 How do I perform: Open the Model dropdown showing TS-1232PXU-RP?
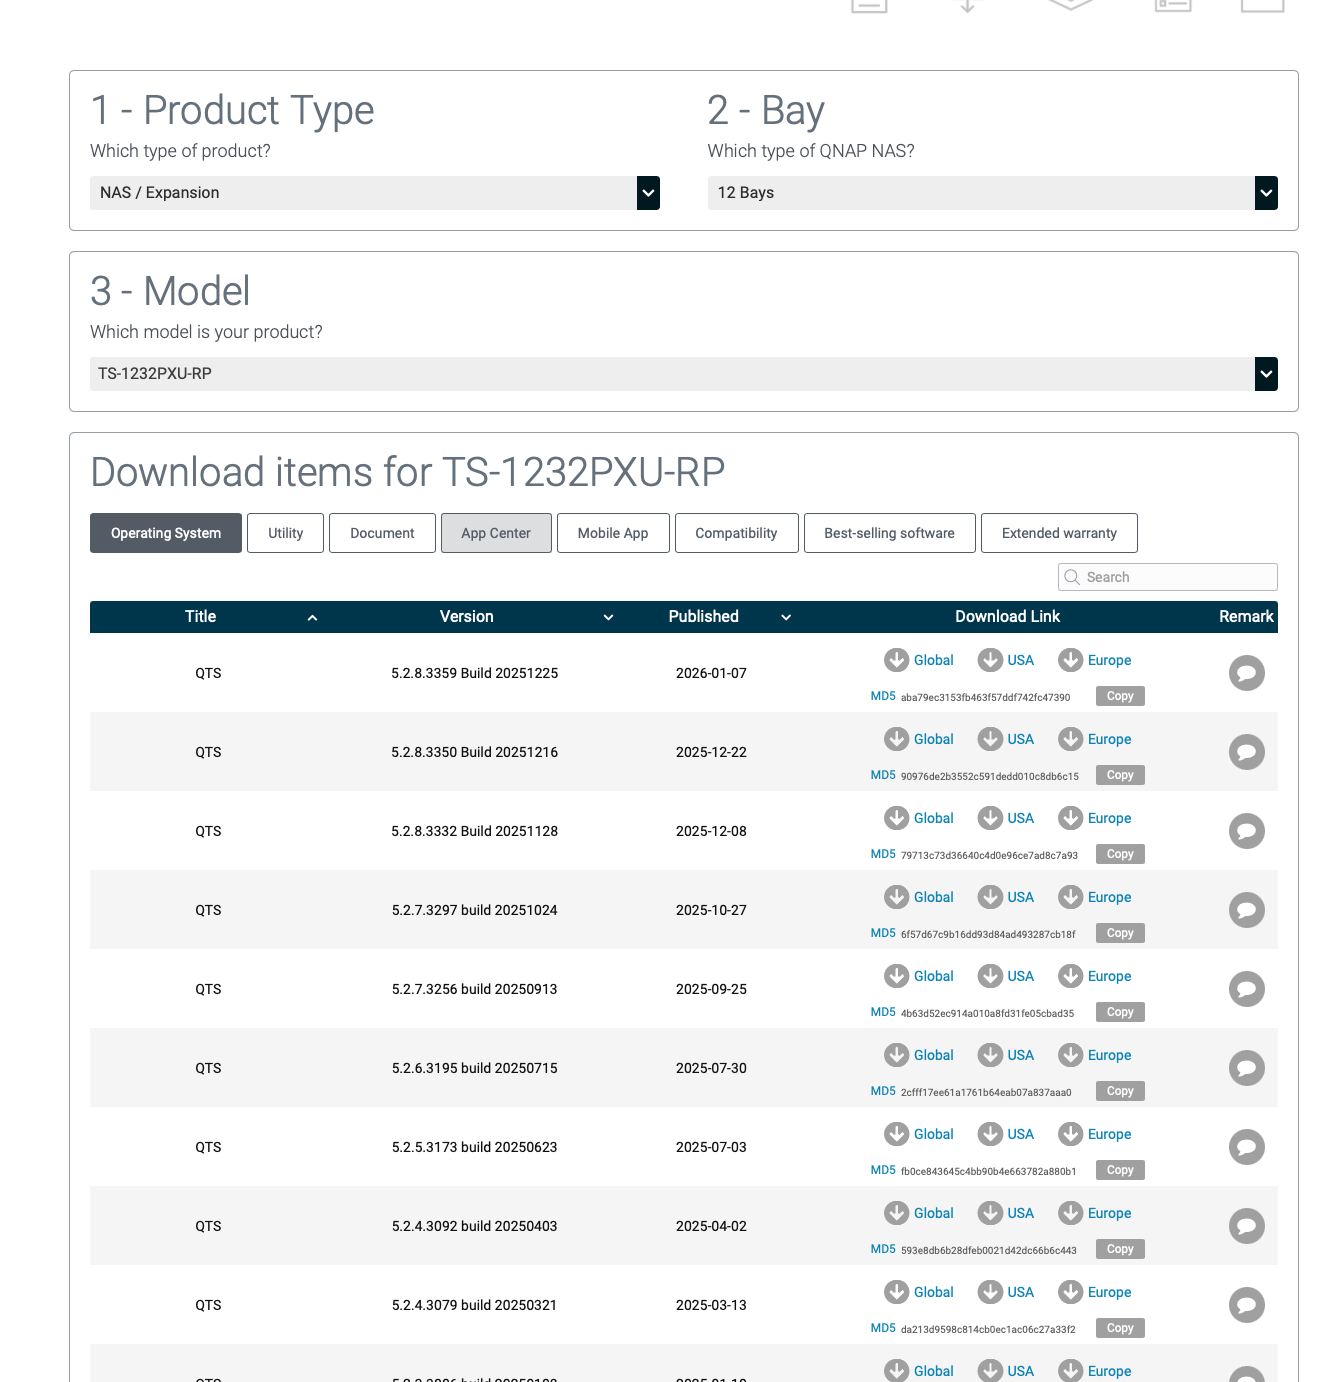(683, 374)
